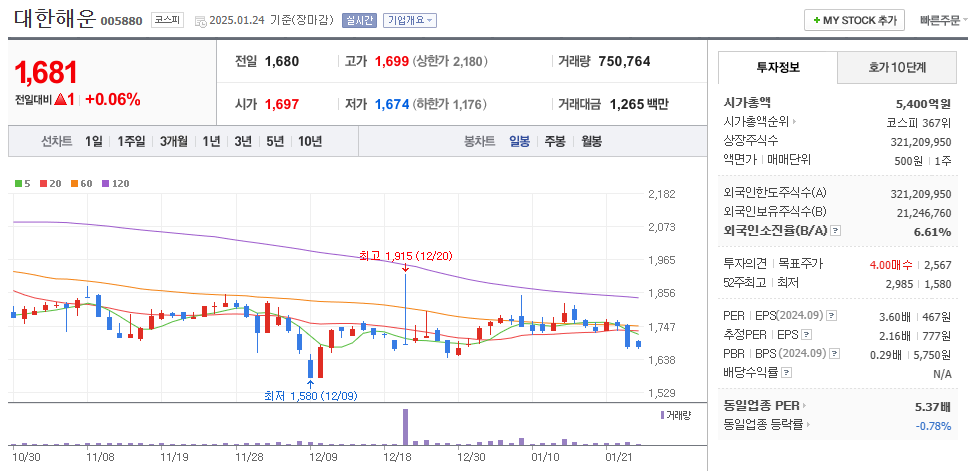This screenshot has height=471, width=975.
Task: Click the 대한해운 stock name
Action: (54, 19)
